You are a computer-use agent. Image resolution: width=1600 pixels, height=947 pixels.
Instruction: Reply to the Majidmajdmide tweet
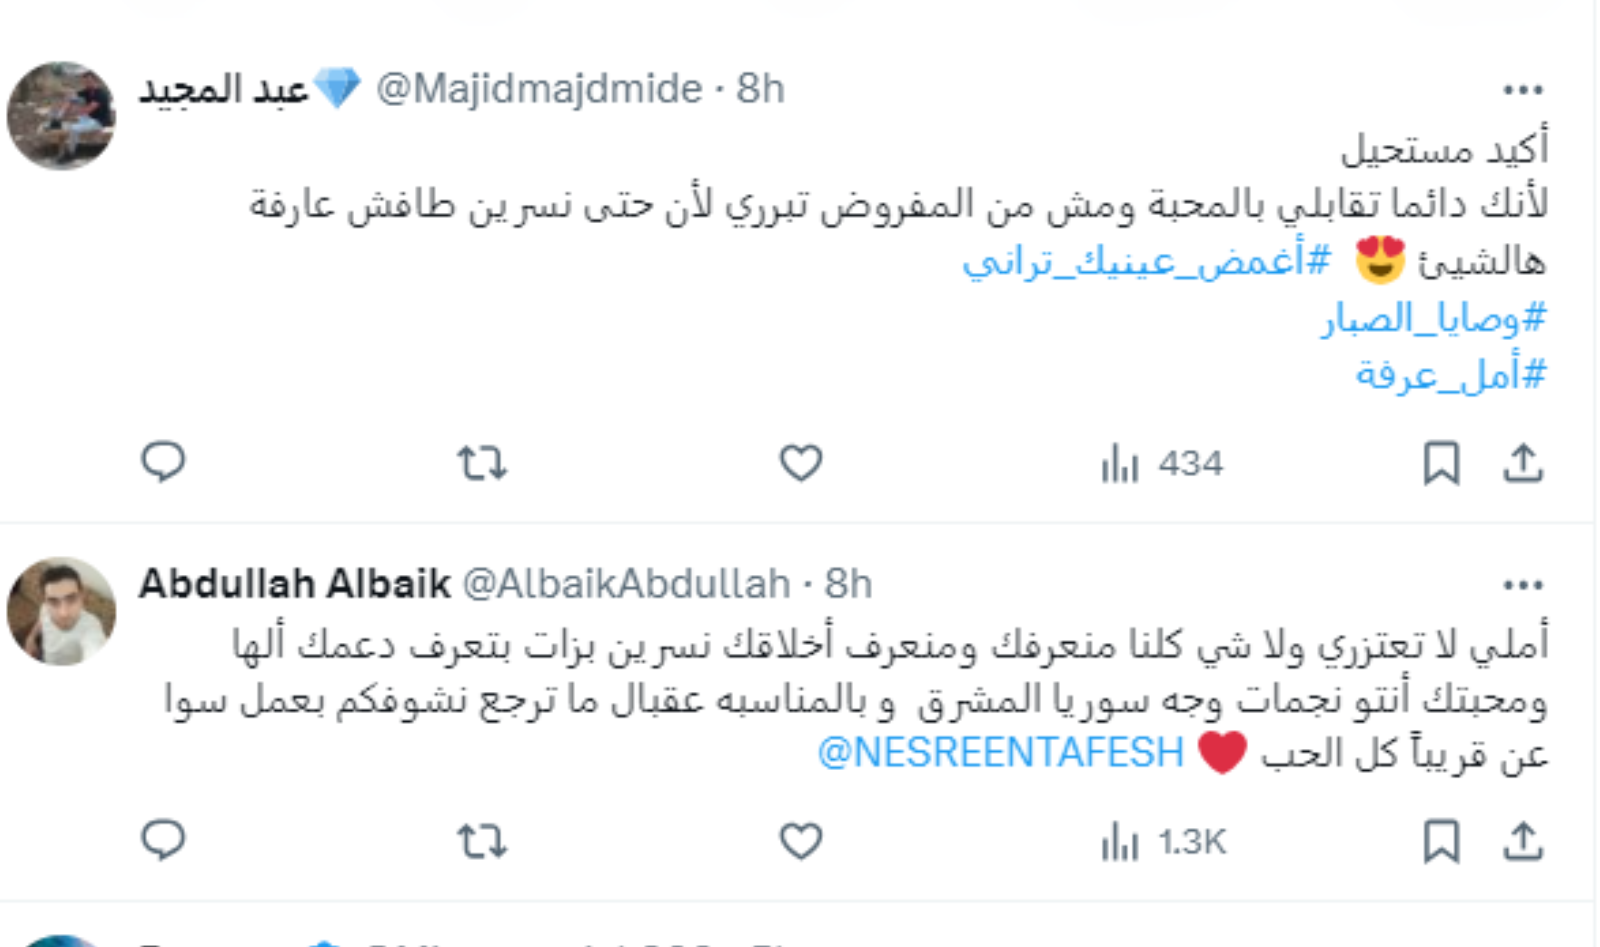(163, 463)
